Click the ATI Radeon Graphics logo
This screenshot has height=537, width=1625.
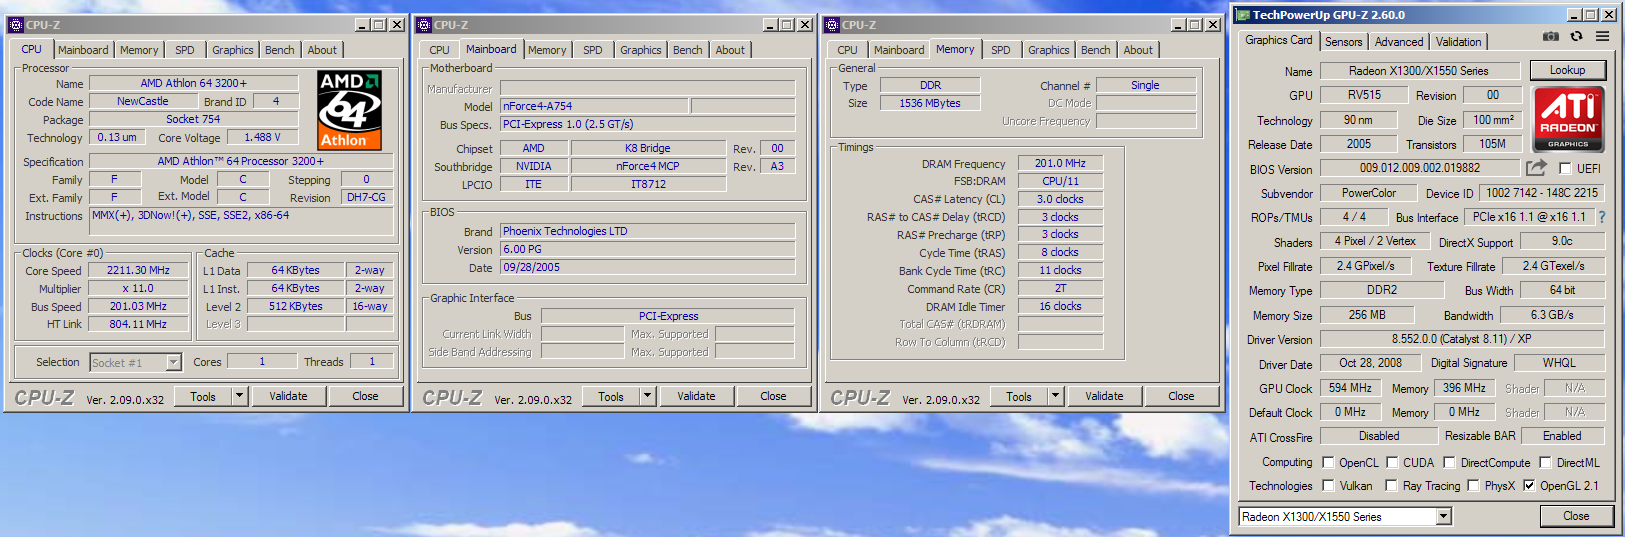[1568, 119]
